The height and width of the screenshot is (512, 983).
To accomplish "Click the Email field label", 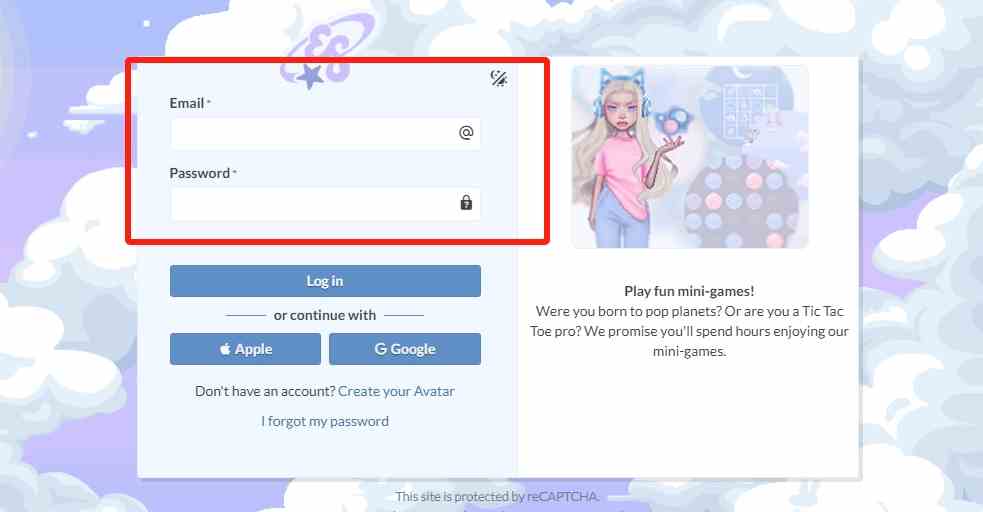I will pyautogui.click(x=187, y=103).
